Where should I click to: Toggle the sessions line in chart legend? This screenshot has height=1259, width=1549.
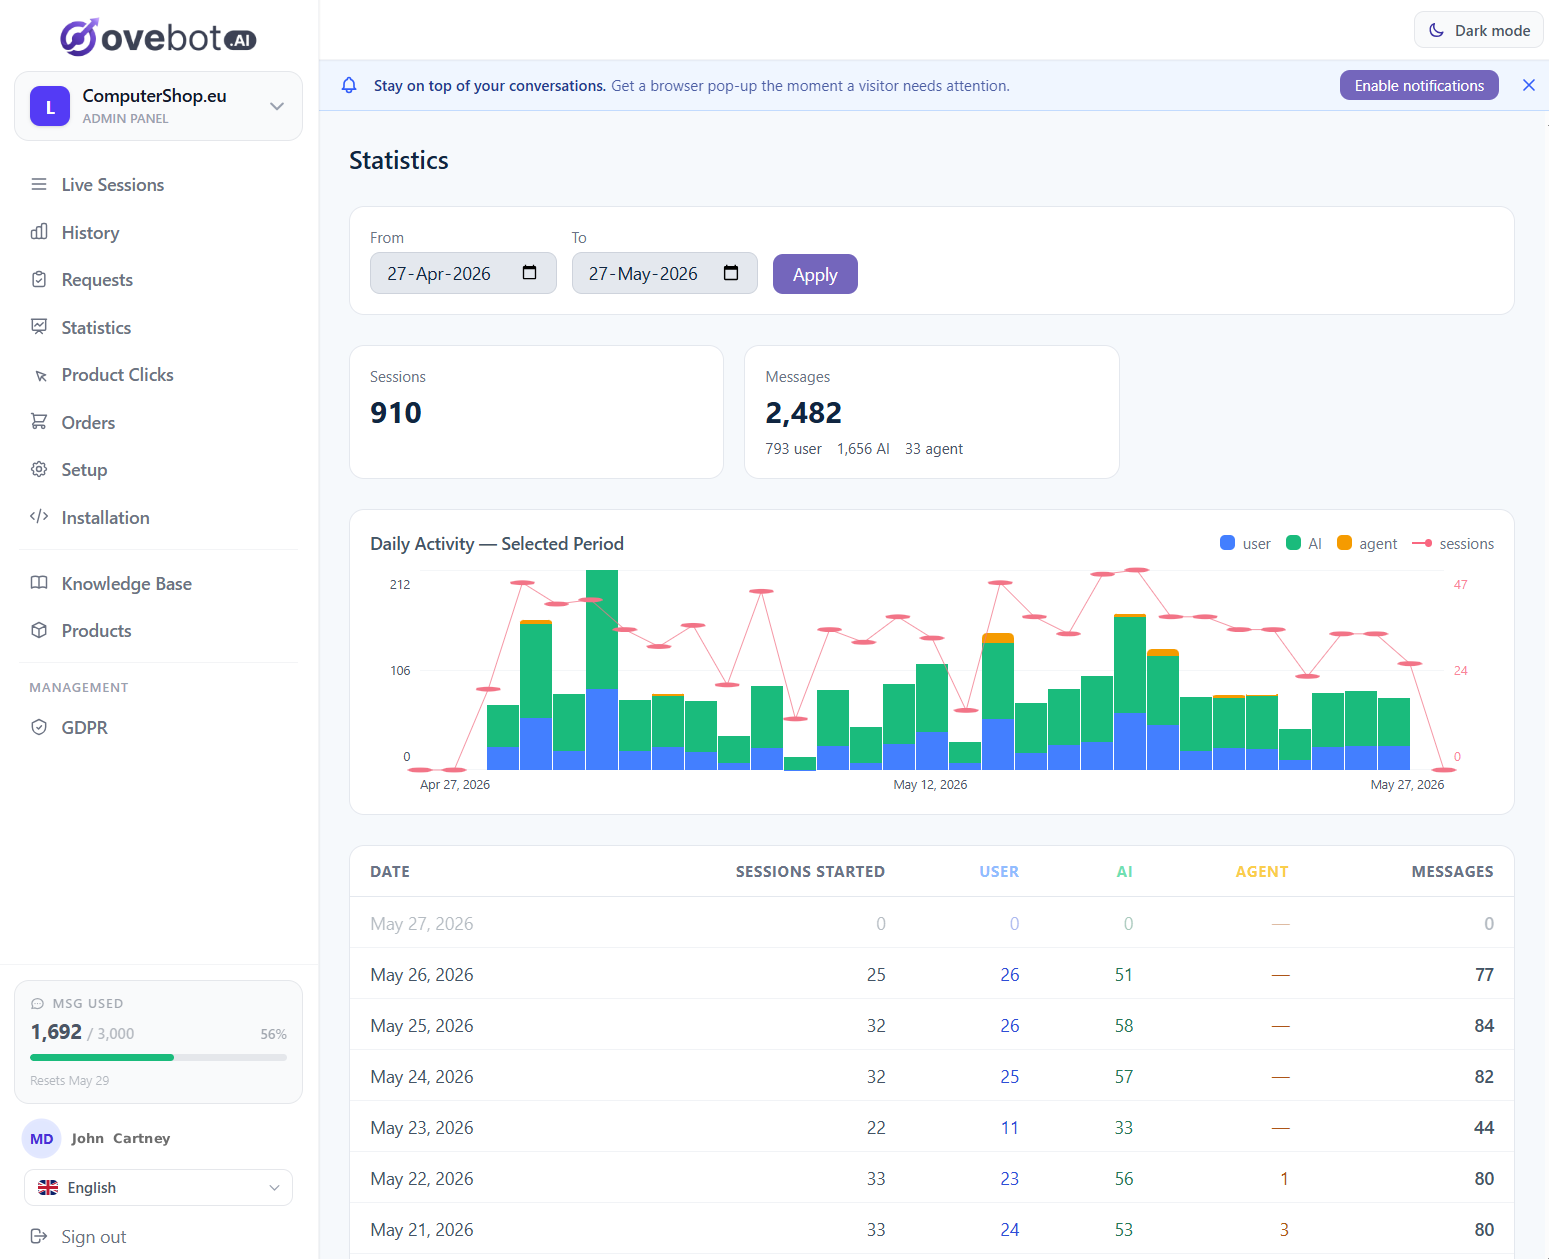pyautogui.click(x=1453, y=543)
